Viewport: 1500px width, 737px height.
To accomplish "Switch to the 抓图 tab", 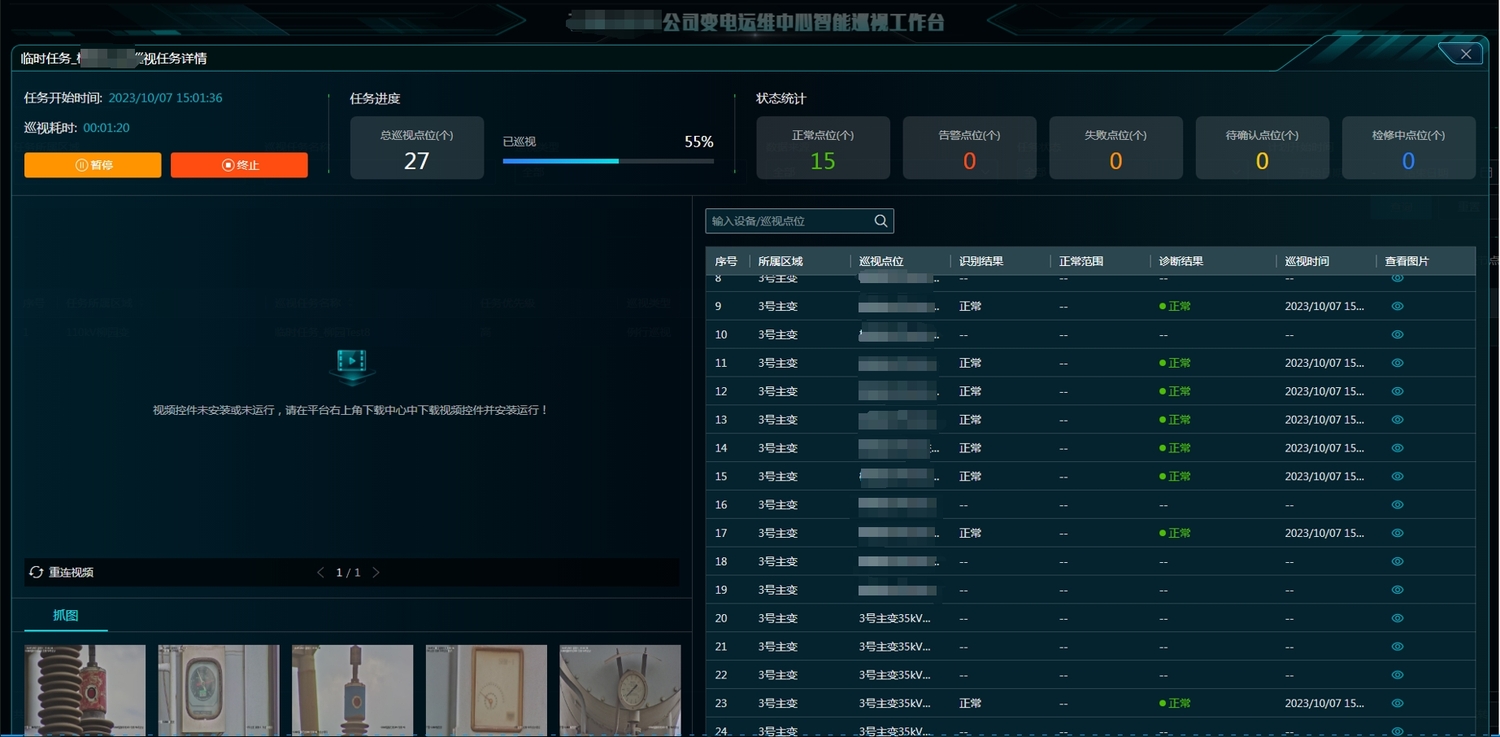I will click(x=66, y=615).
